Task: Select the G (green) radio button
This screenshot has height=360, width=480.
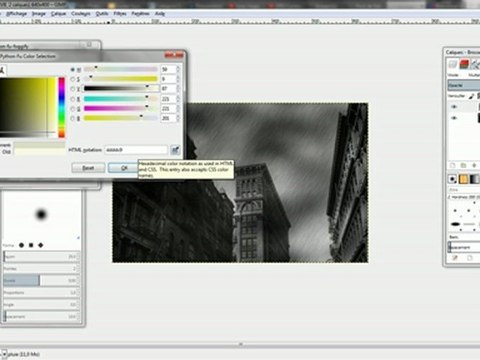Action: pos(73,109)
